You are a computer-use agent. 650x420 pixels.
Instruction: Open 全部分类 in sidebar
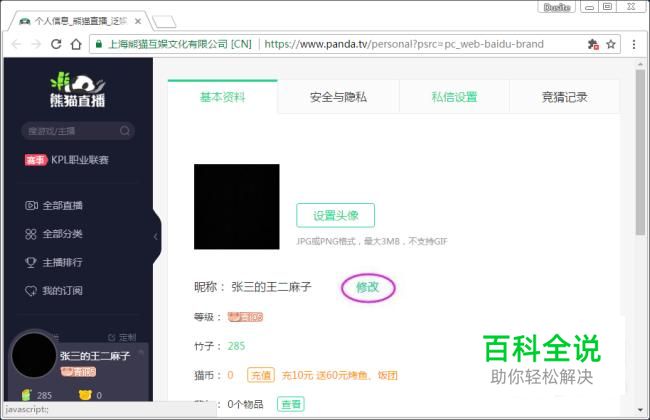click(54, 234)
